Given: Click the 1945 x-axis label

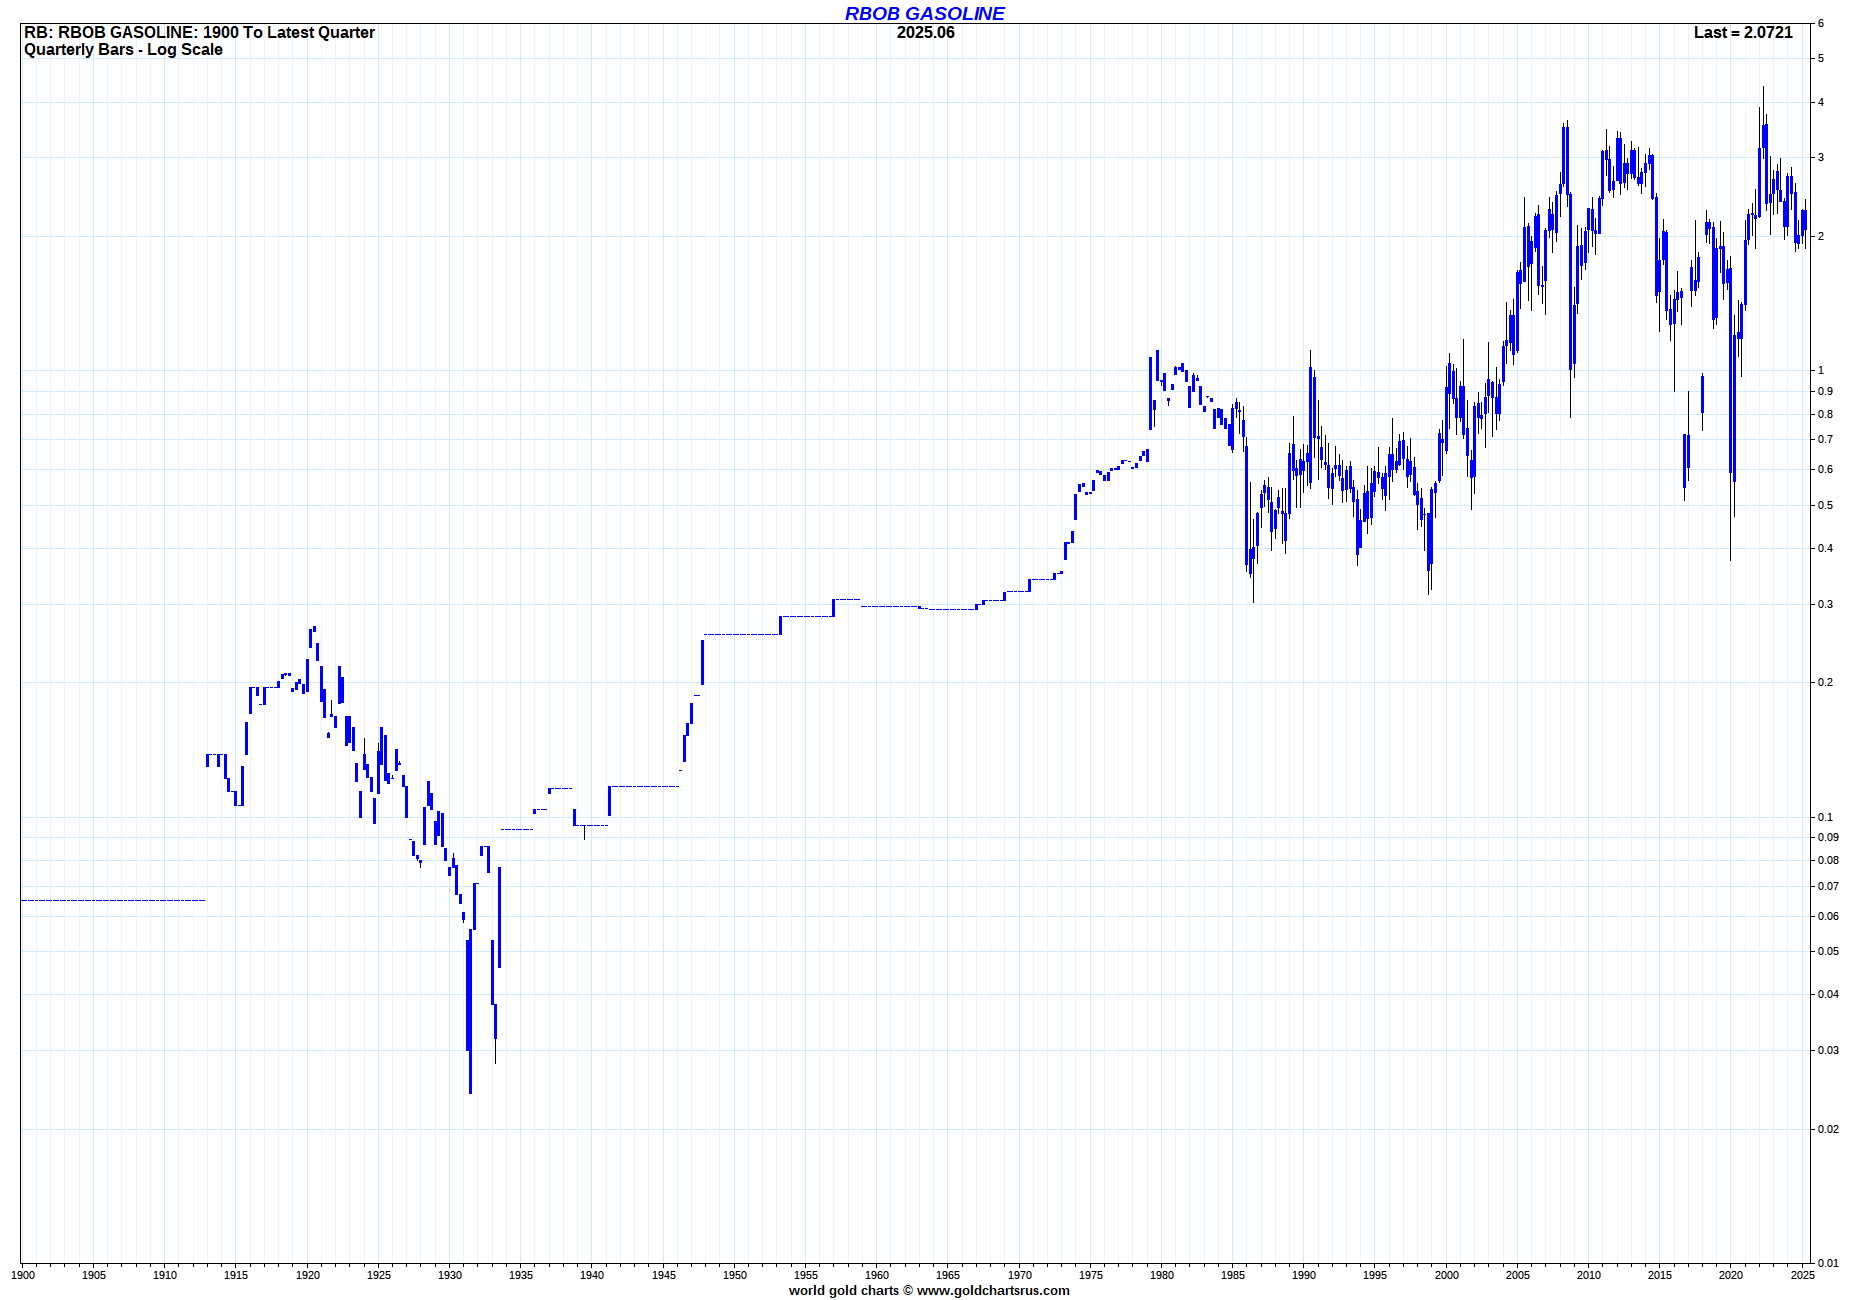Looking at the screenshot, I should 664,1274.
